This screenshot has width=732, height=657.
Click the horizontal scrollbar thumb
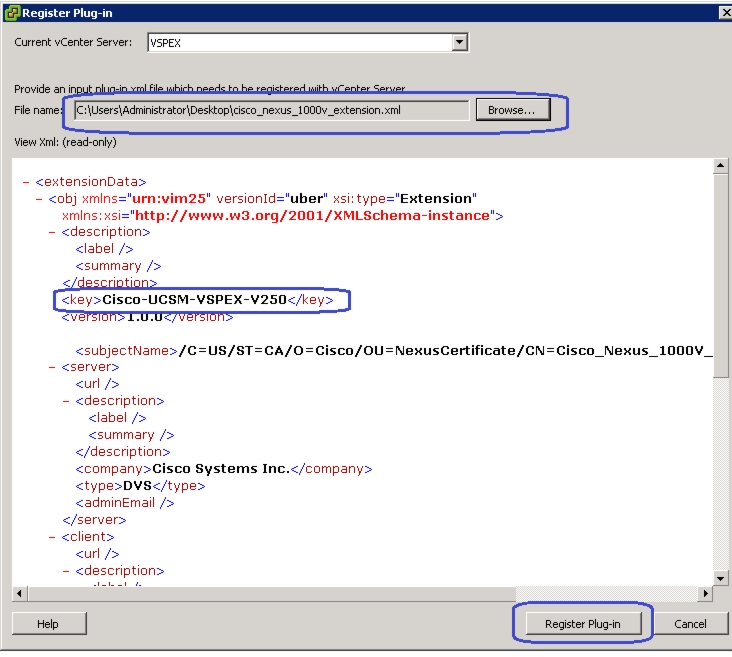pyautogui.click(x=271, y=593)
